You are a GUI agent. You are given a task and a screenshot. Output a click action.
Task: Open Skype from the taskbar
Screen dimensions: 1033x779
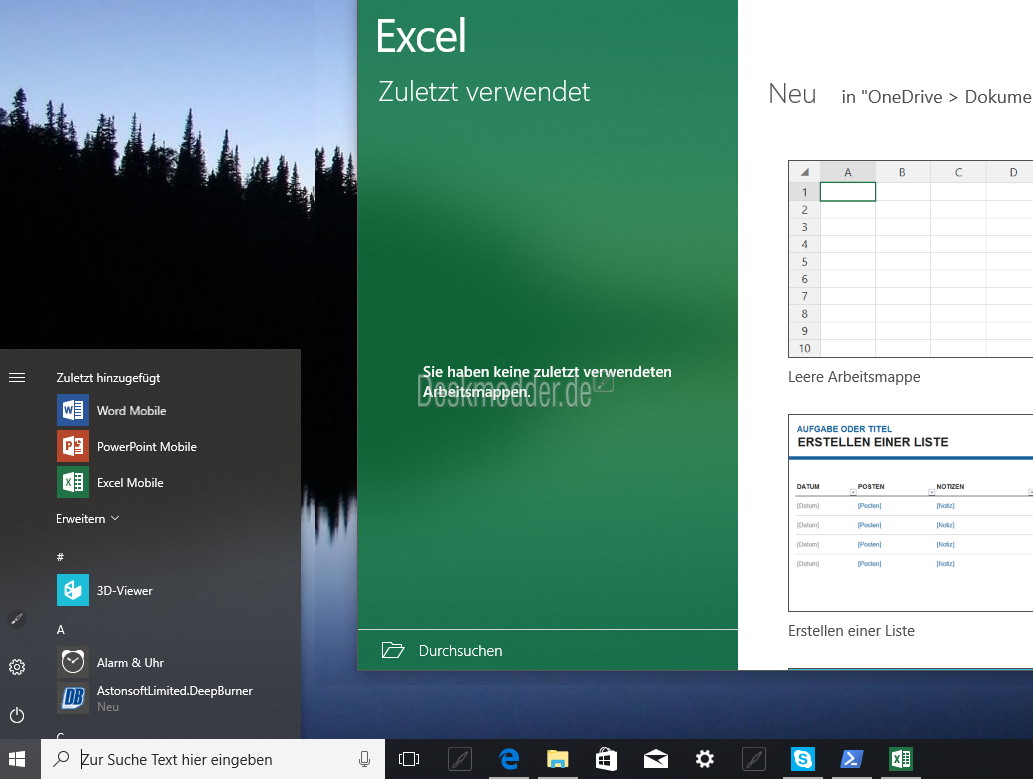(802, 759)
